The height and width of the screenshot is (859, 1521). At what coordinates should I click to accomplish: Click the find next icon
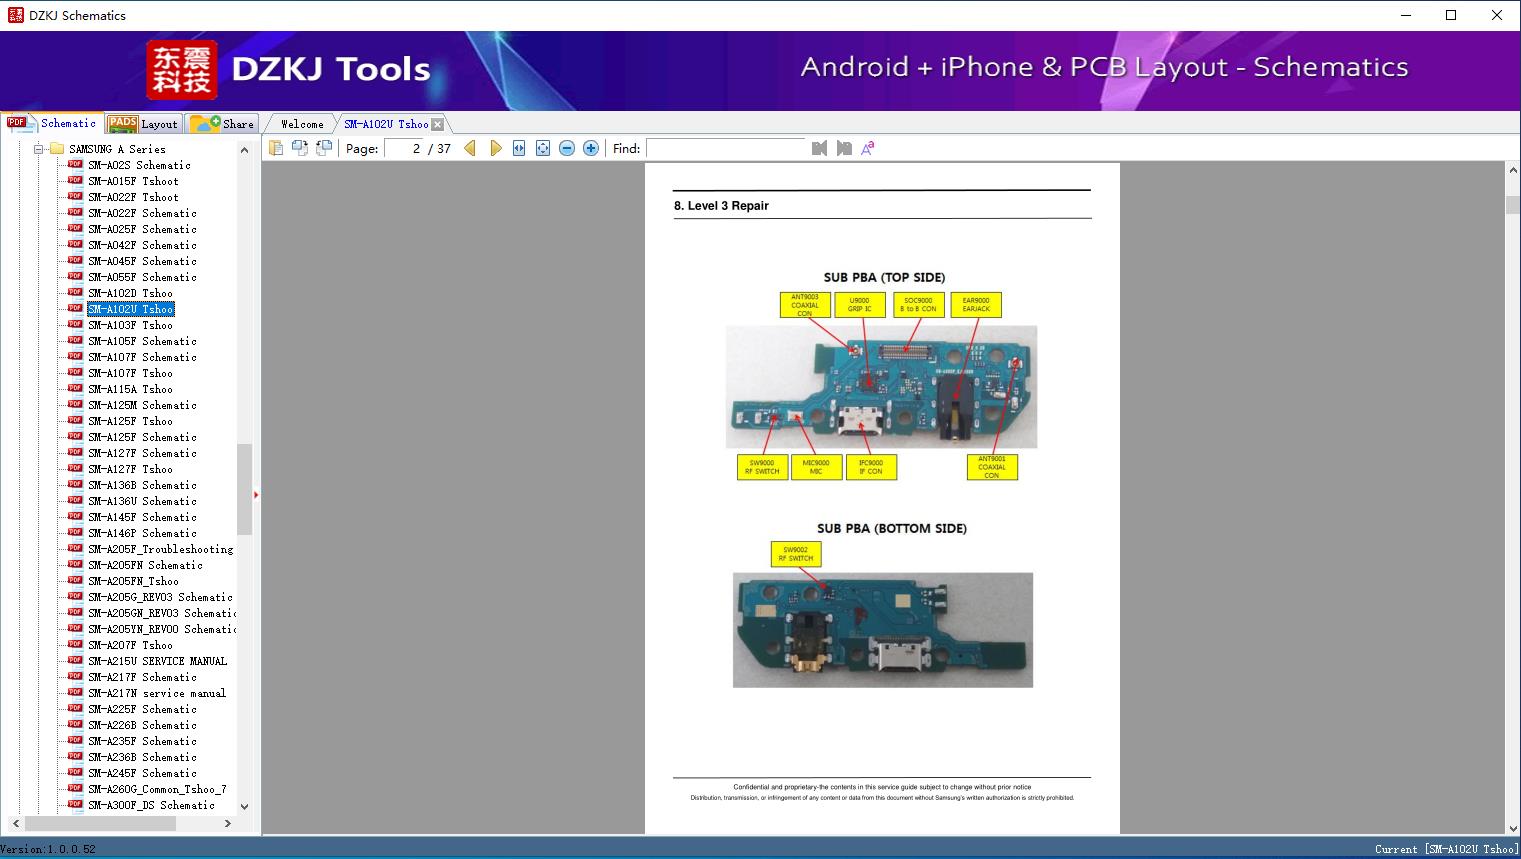click(844, 148)
